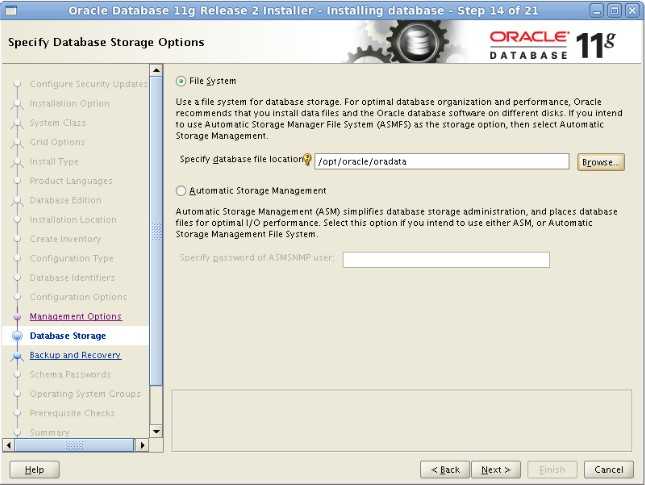
Task: Click the Management Options step bullet icon
Action: (x=17, y=317)
